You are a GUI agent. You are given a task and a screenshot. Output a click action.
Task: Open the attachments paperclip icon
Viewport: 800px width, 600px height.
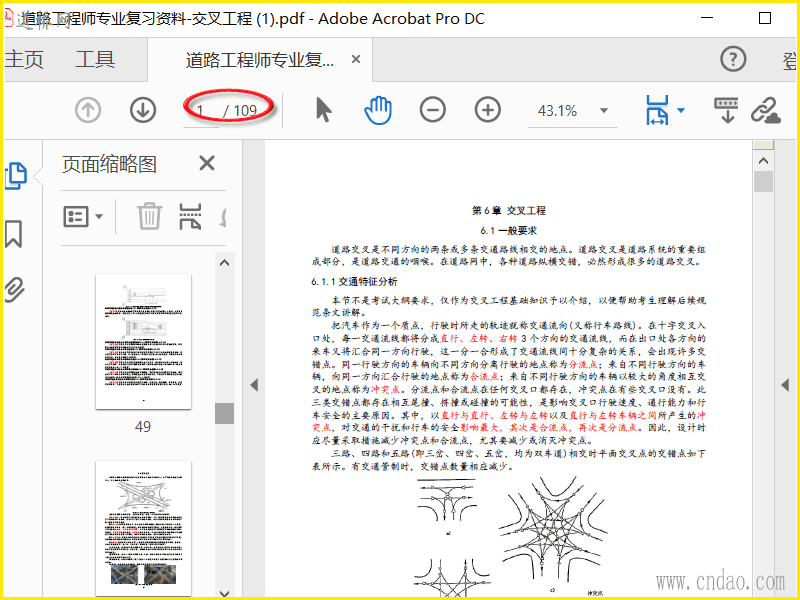click(x=15, y=289)
